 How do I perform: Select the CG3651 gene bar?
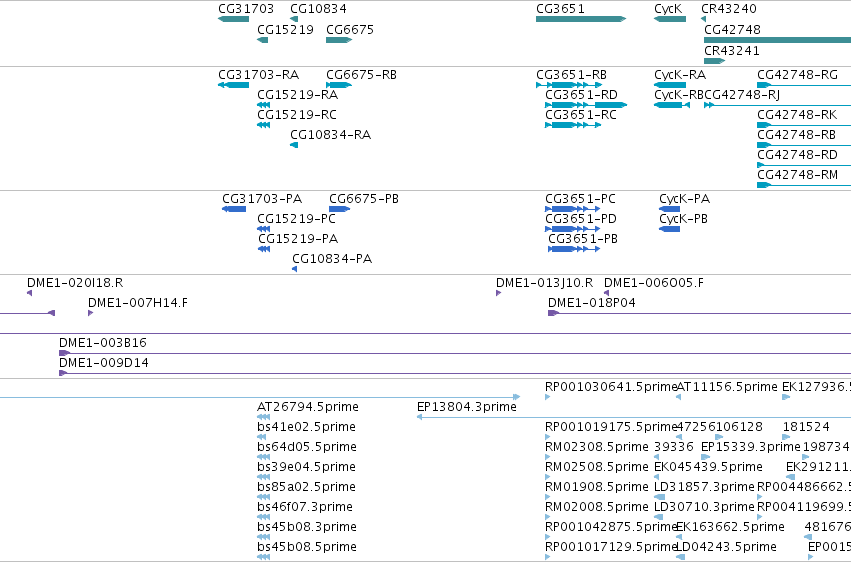581,19
